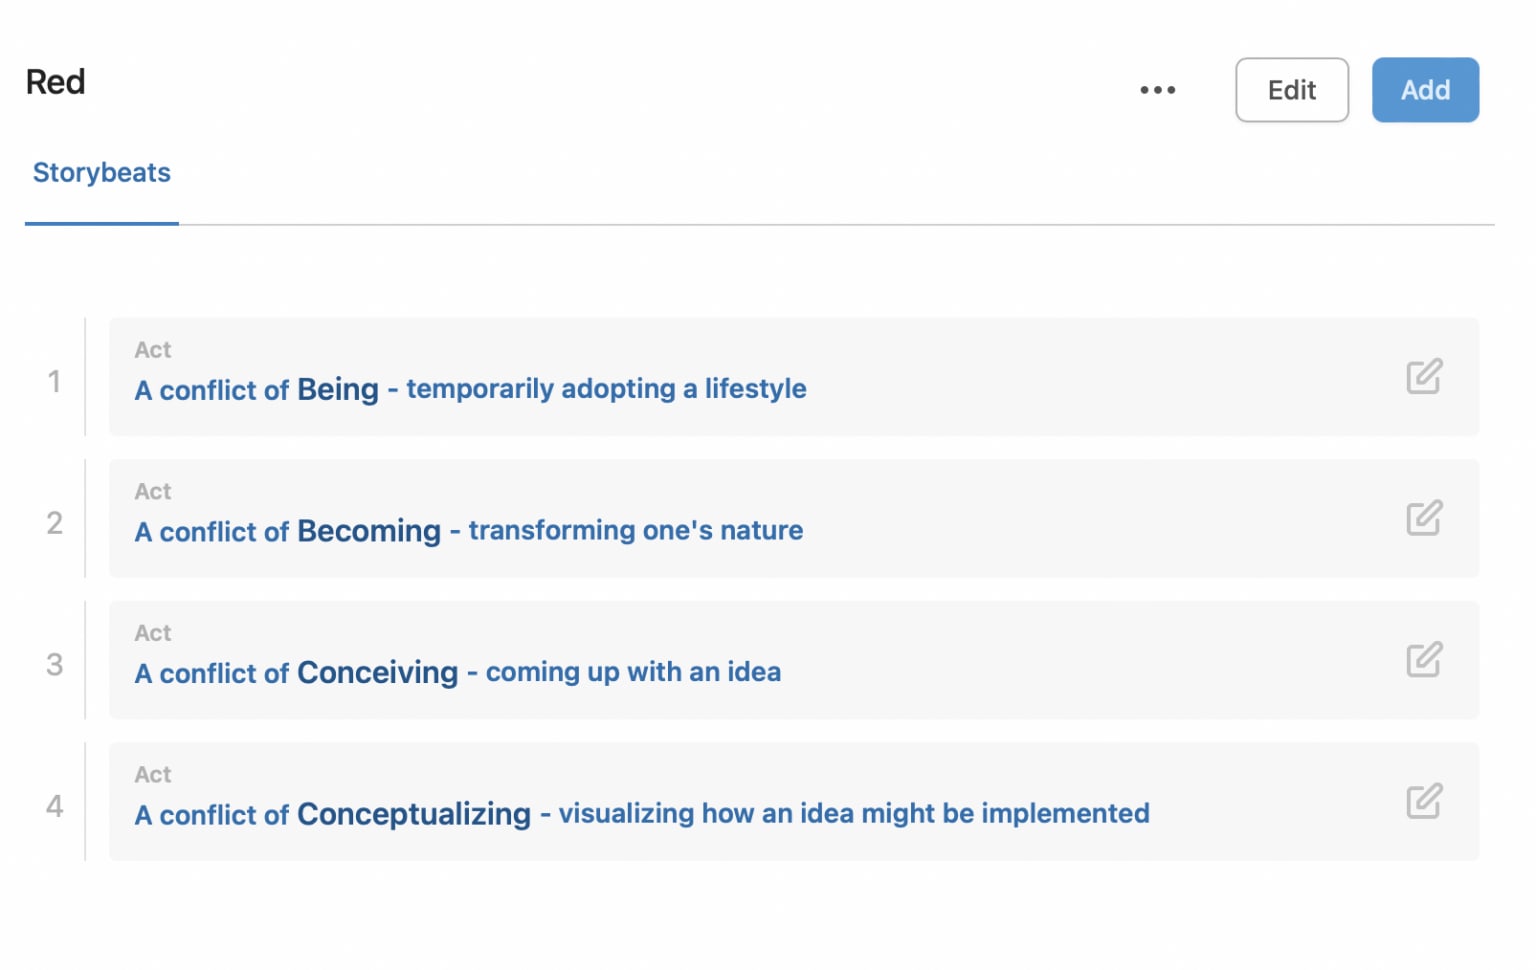
Task: Click the Red title heading
Action: (56, 82)
